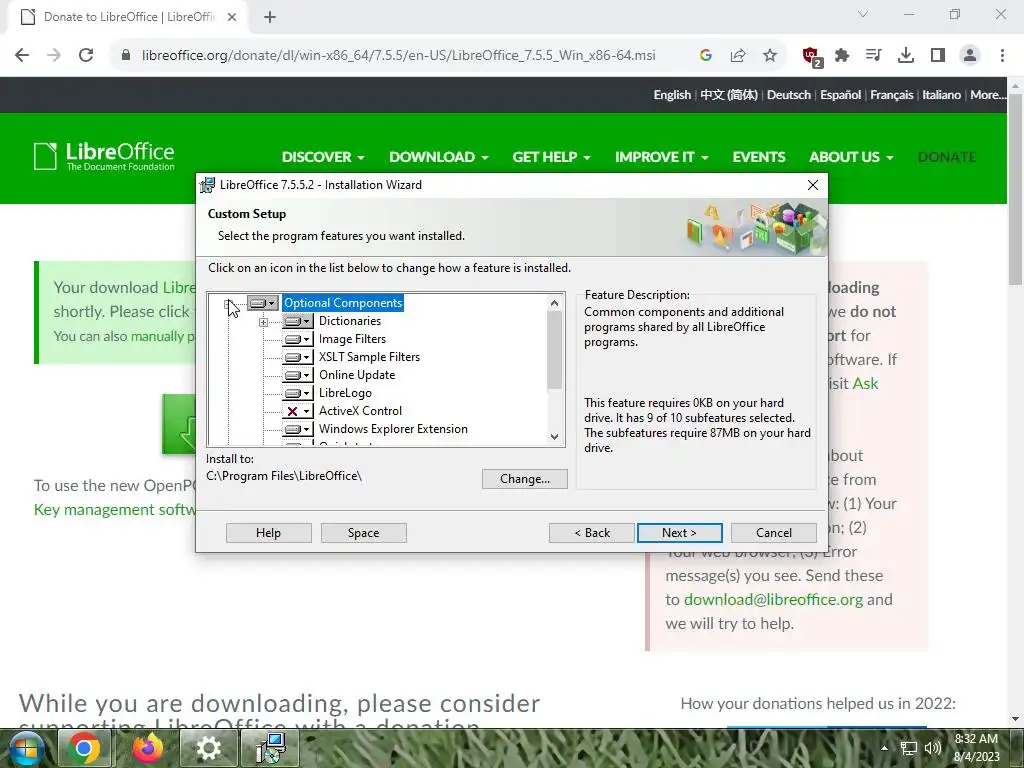Click the DONATE navigation link

pos(947,157)
